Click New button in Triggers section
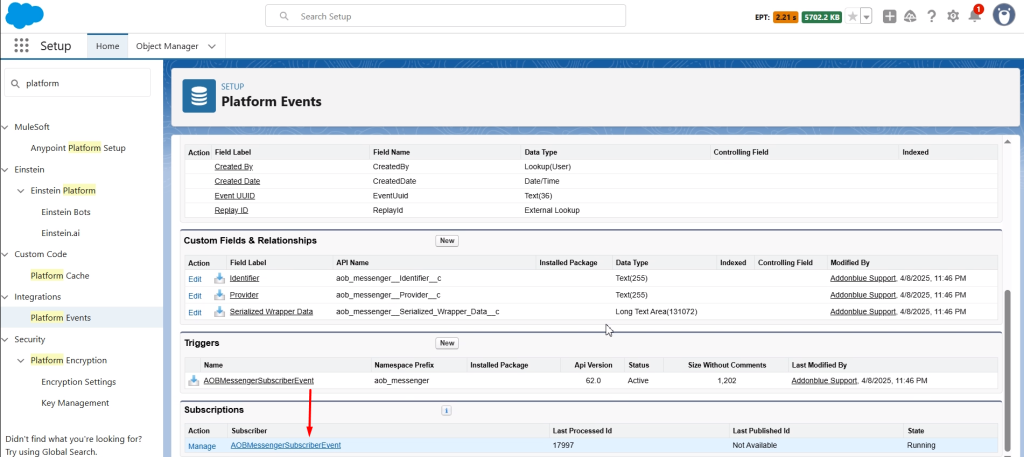This screenshot has height=457, width=1024. (447, 343)
